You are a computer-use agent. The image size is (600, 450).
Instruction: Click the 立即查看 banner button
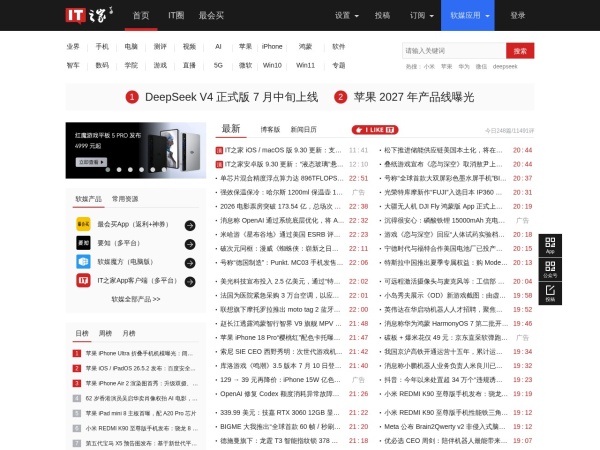[91, 162]
